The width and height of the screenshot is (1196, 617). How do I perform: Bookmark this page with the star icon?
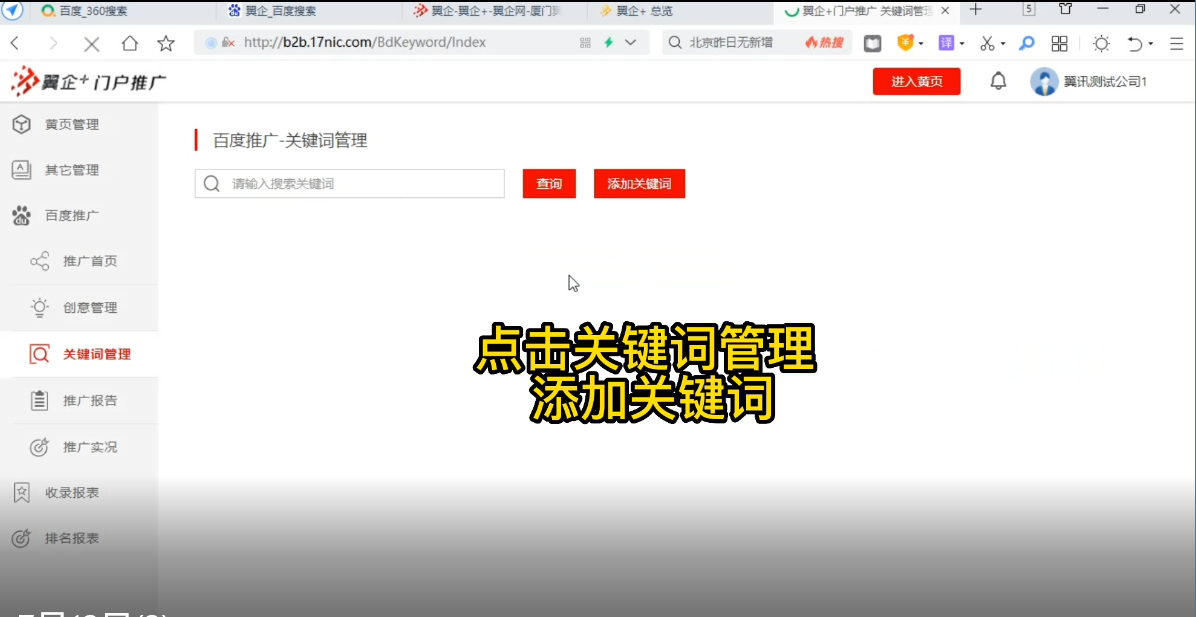[166, 43]
